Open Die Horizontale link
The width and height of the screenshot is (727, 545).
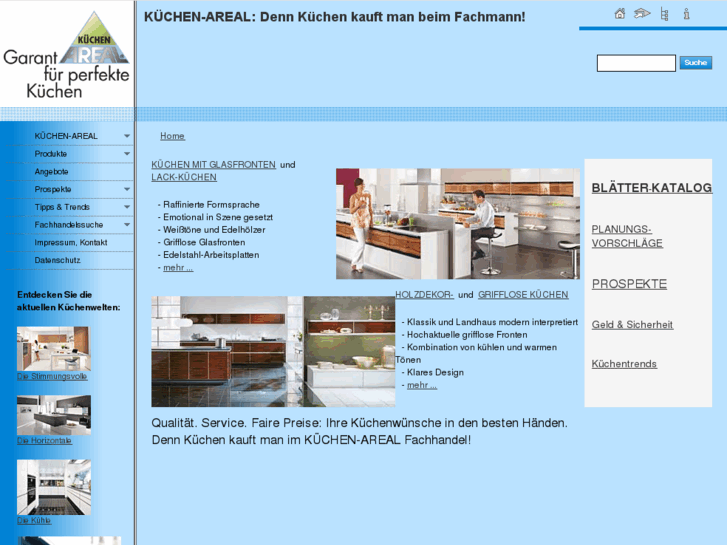(x=44, y=441)
